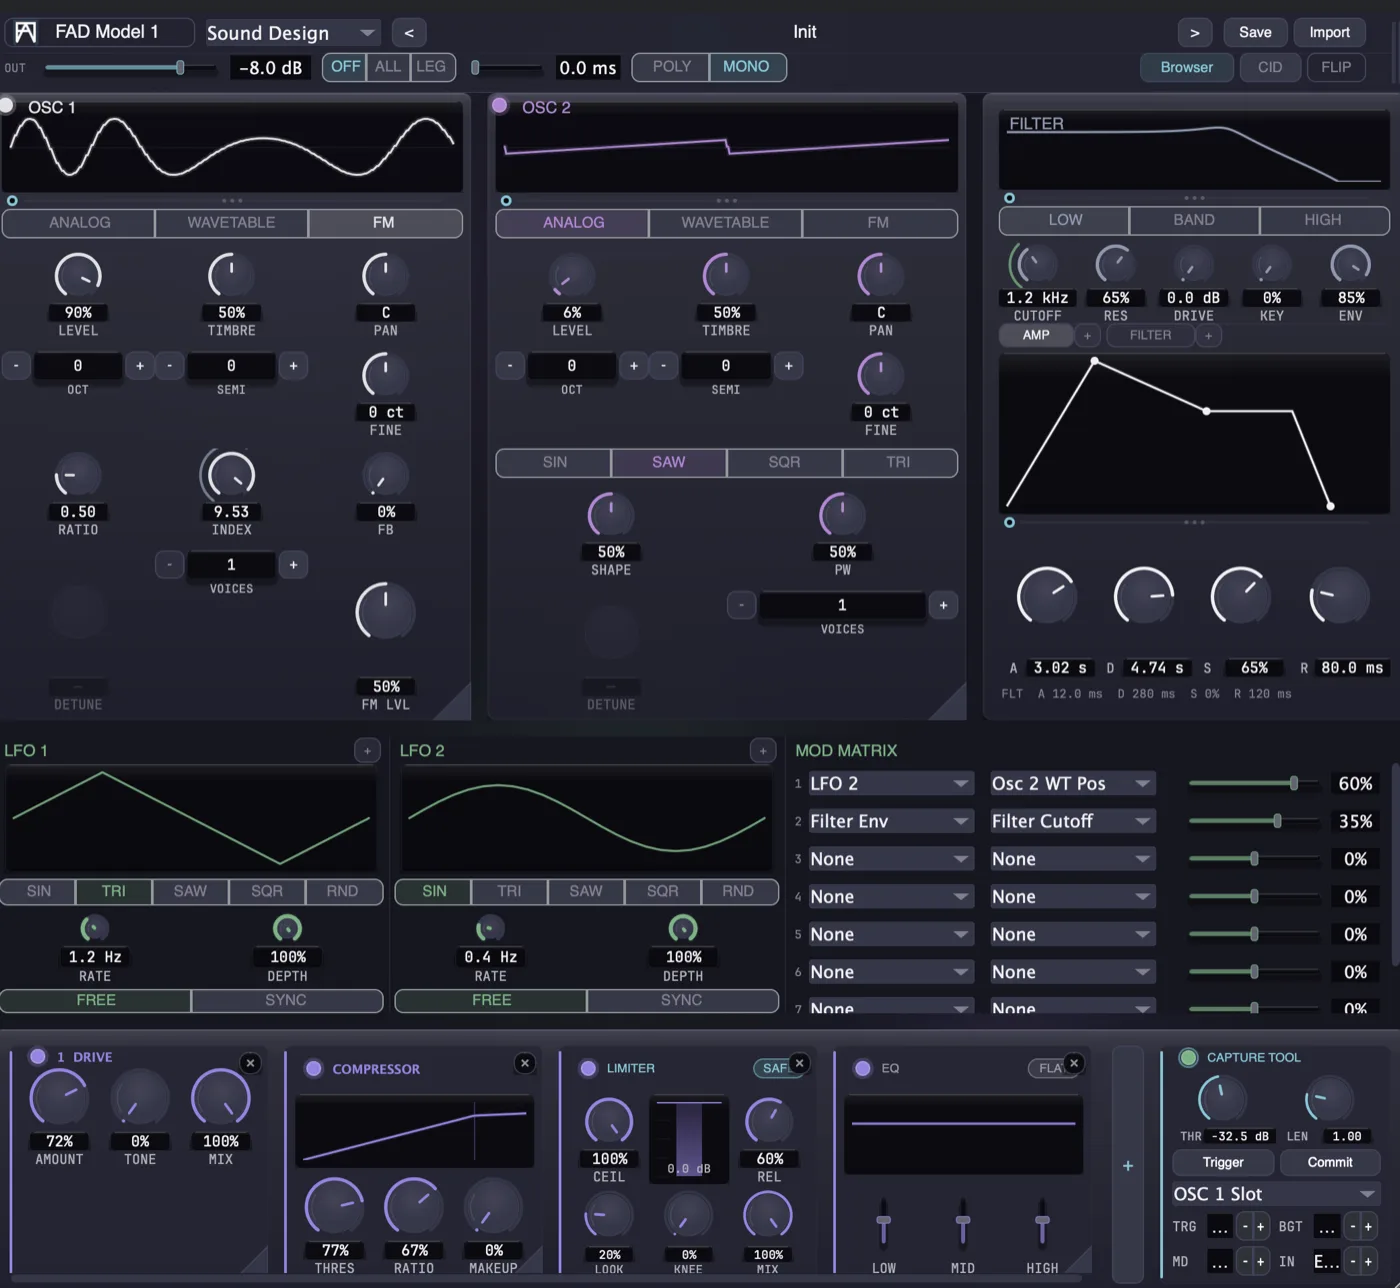Select OSC 1 WAVETABLE tab

point(231,223)
